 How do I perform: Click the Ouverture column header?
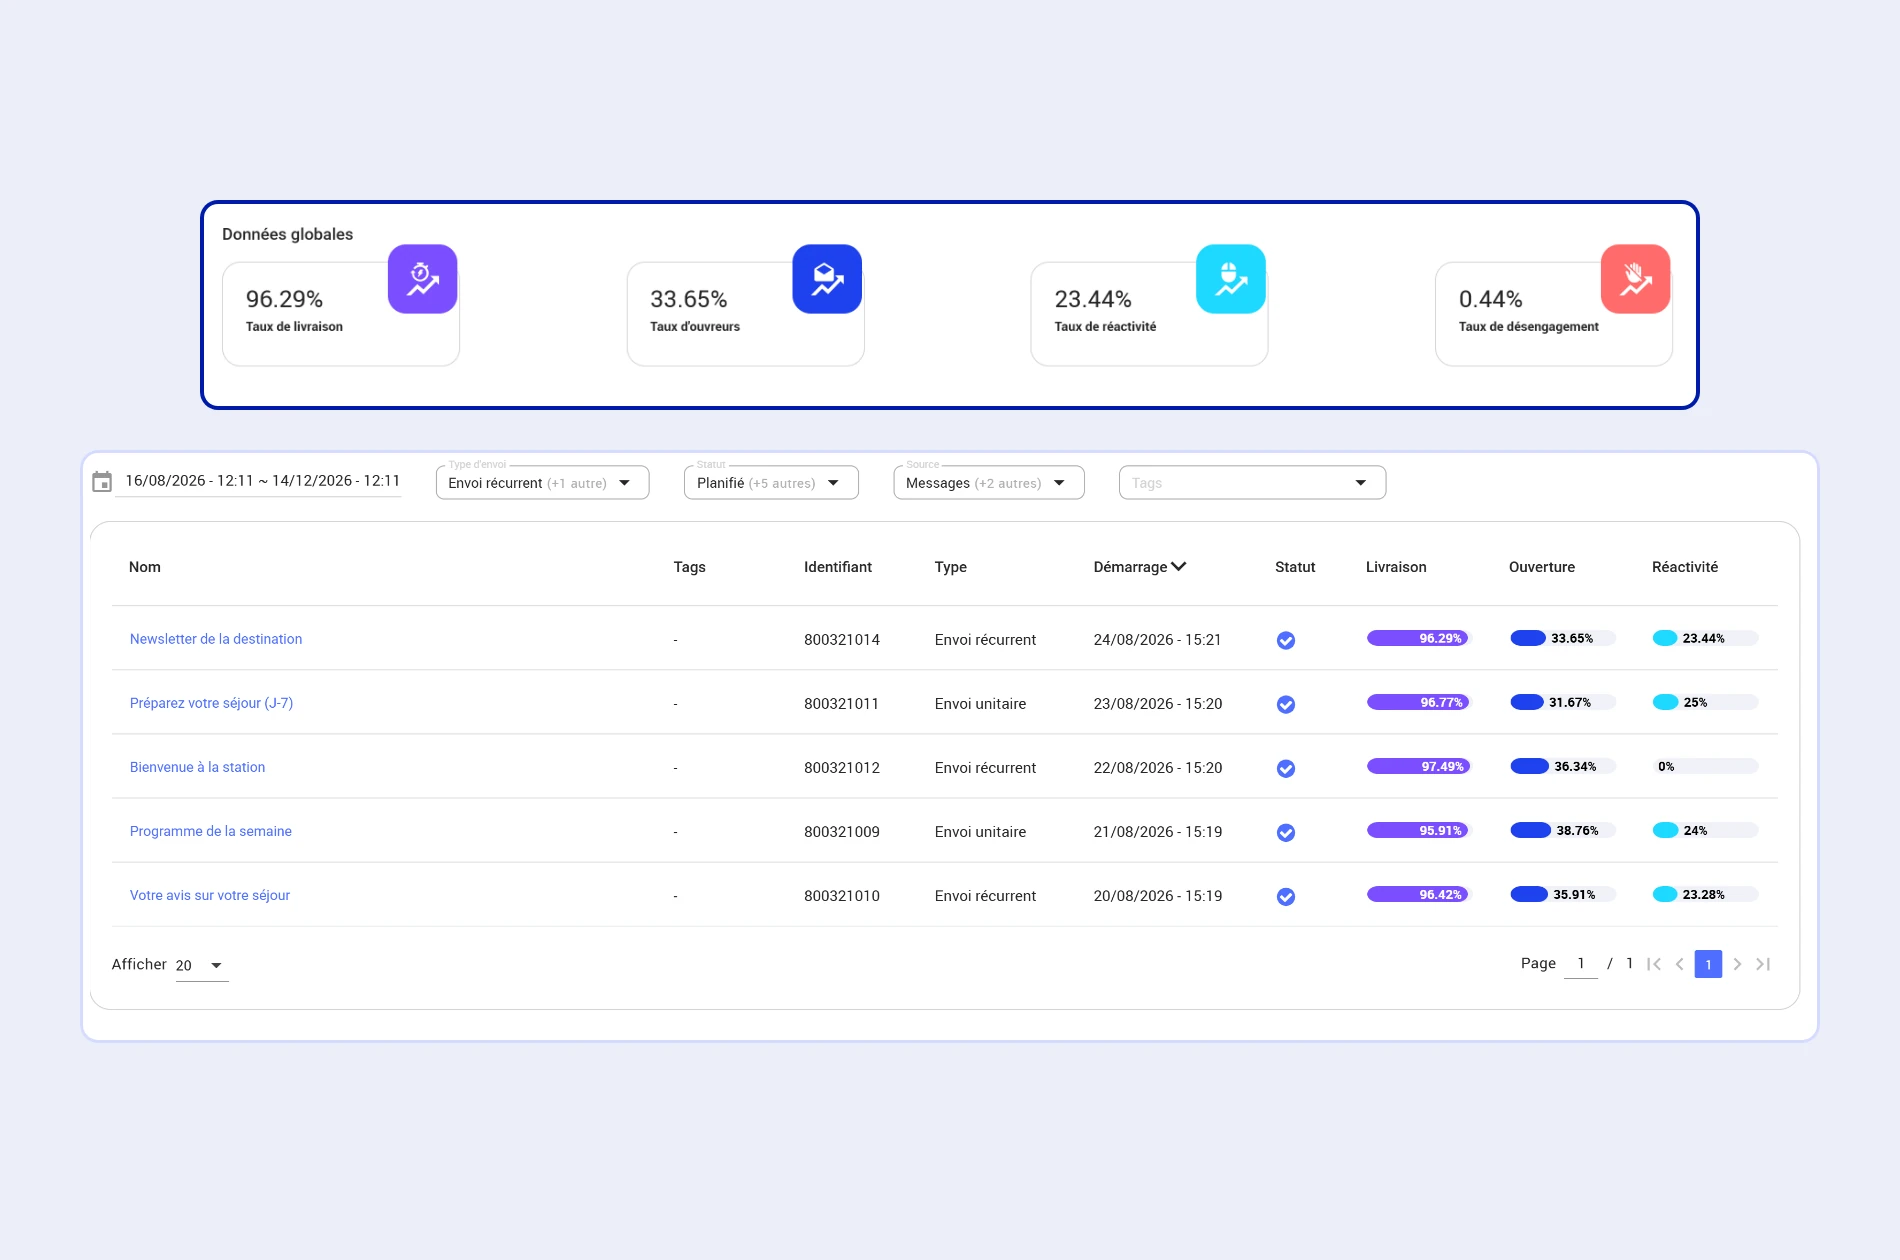click(1542, 567)
